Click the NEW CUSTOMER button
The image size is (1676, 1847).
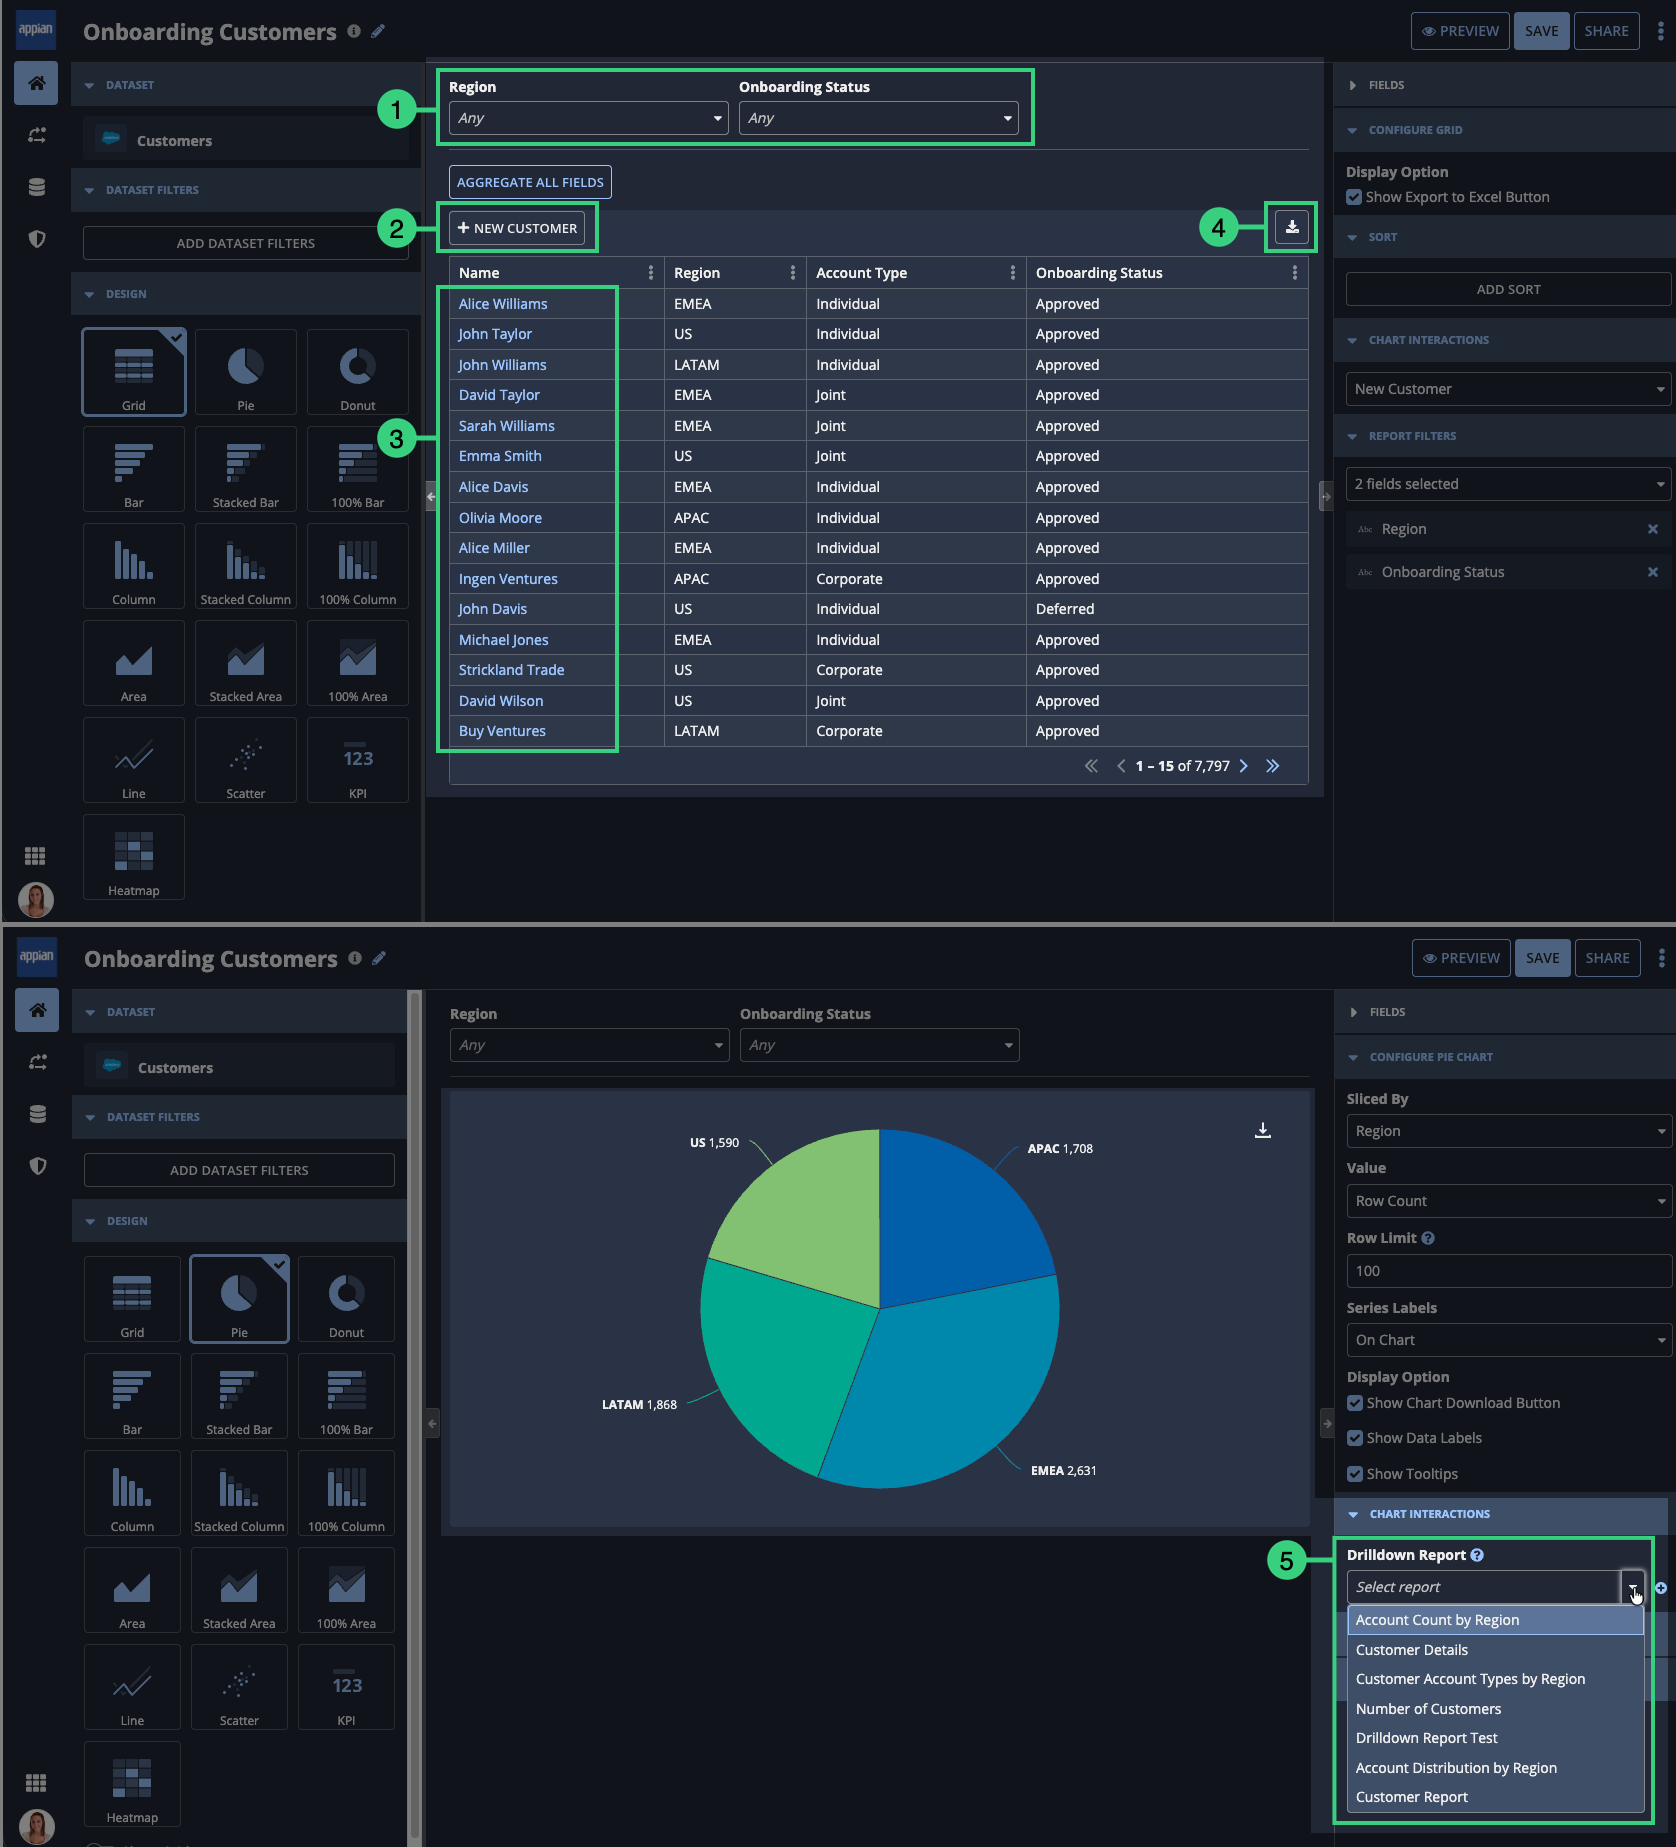[517, 228]
